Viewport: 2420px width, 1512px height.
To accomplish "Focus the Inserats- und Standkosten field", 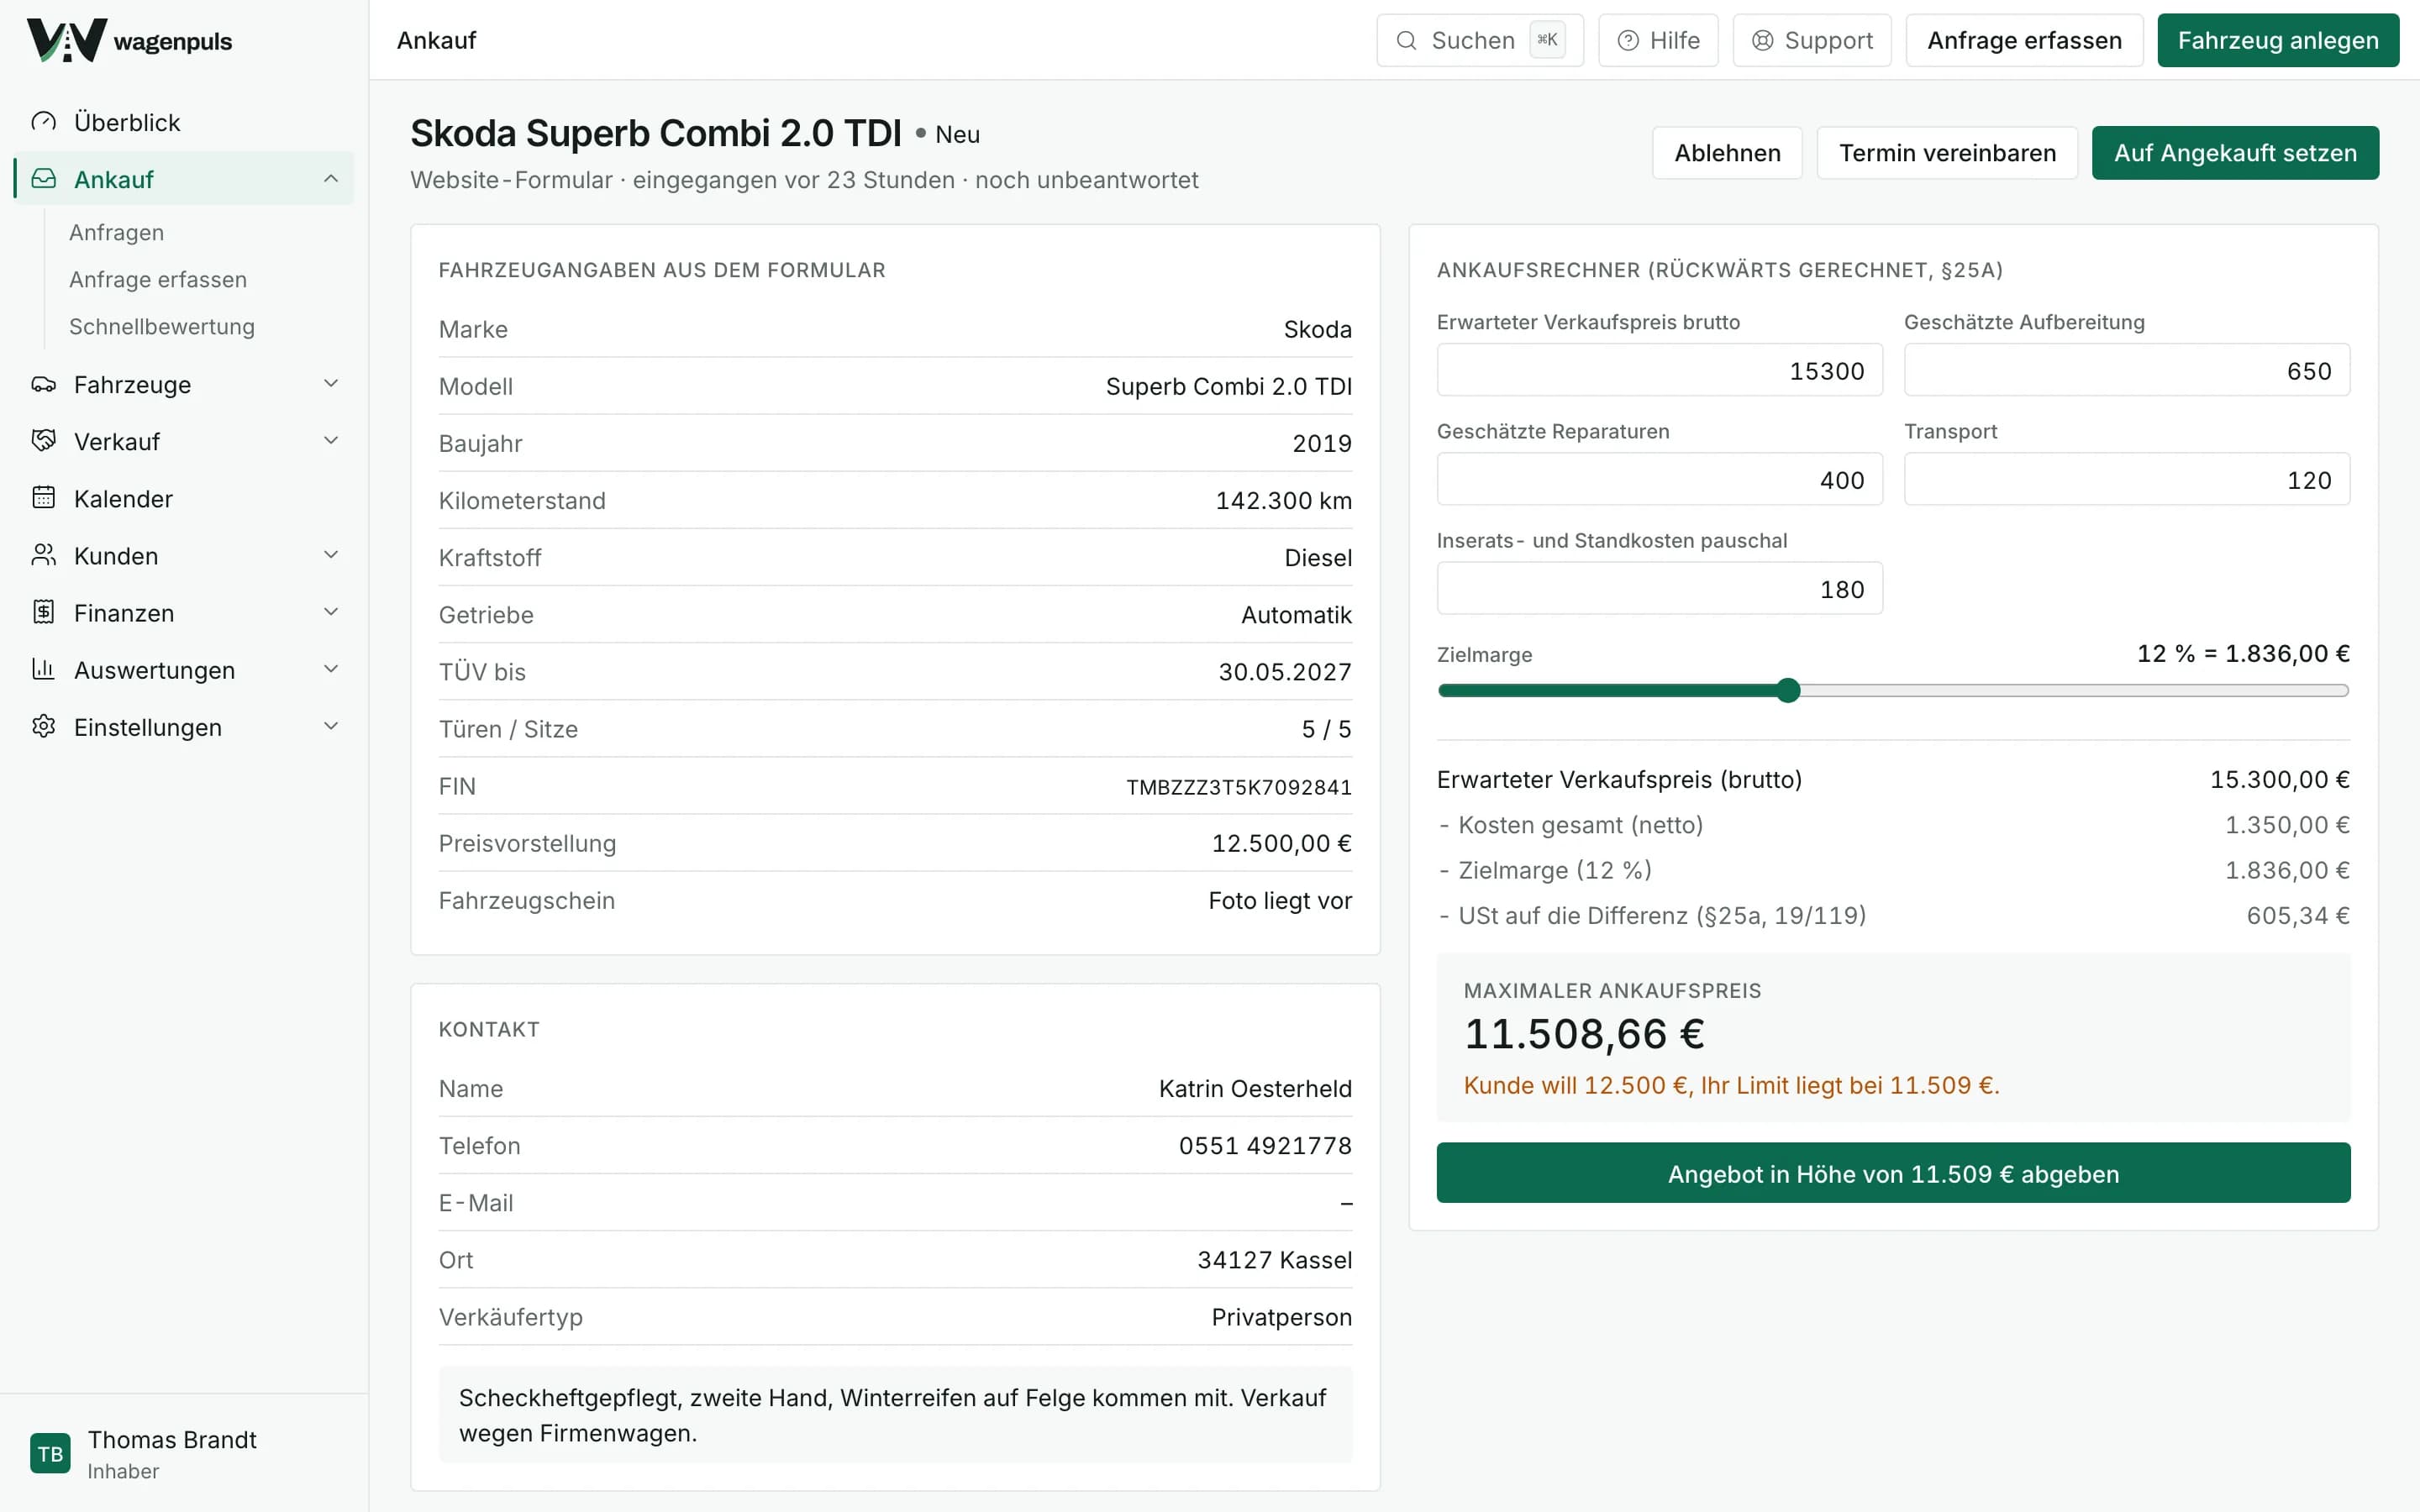I will click(x=1659, y=588).
